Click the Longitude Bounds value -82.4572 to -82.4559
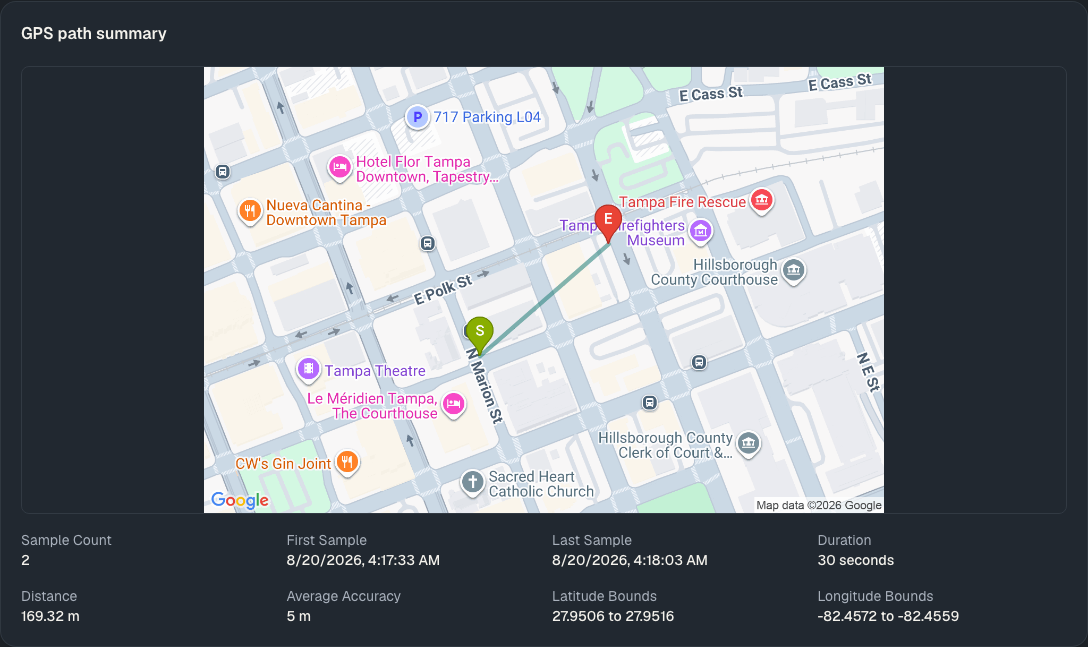This screenshot has width=1088, height=647. pyautogui.click(x=888, y=616)
